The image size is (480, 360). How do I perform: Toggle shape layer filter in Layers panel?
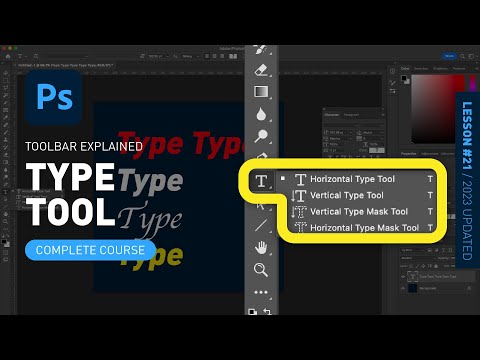tap(450, 250)
